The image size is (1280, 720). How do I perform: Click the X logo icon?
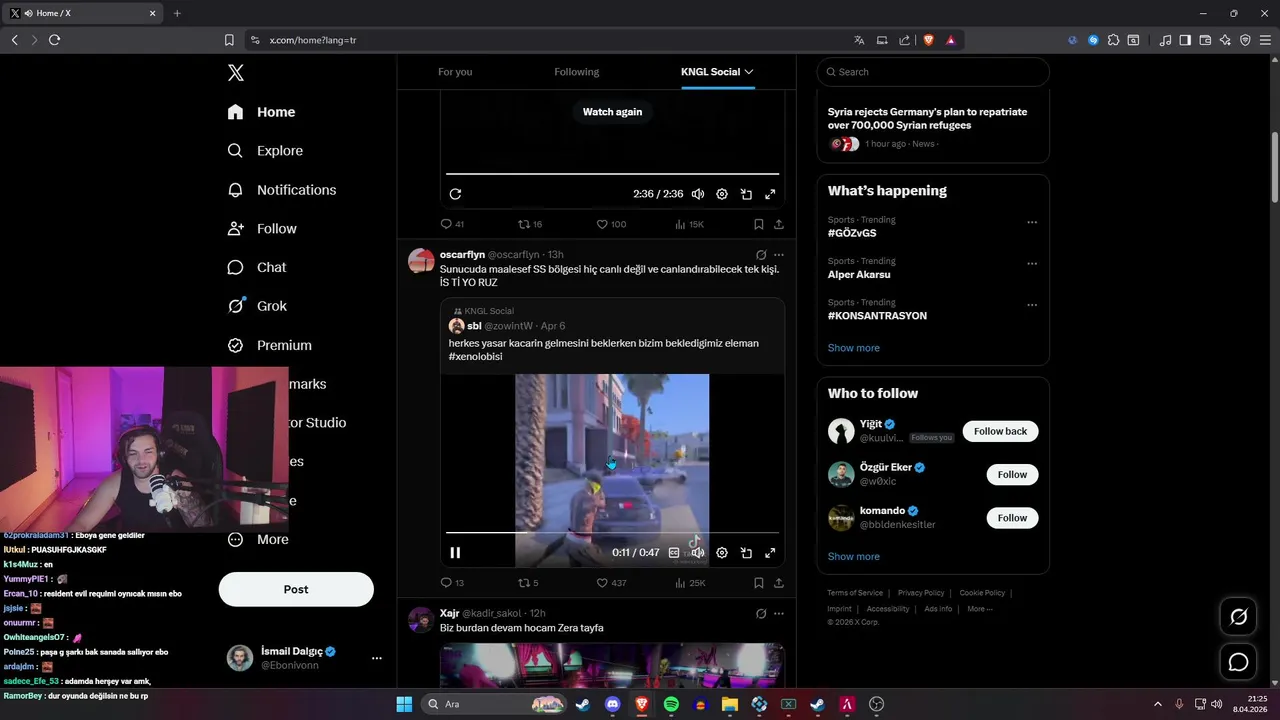[x=236, y=72]
